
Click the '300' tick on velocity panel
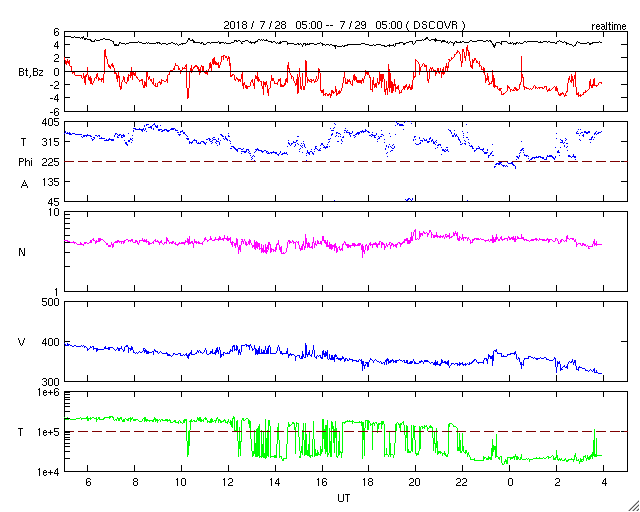point(51,382)
